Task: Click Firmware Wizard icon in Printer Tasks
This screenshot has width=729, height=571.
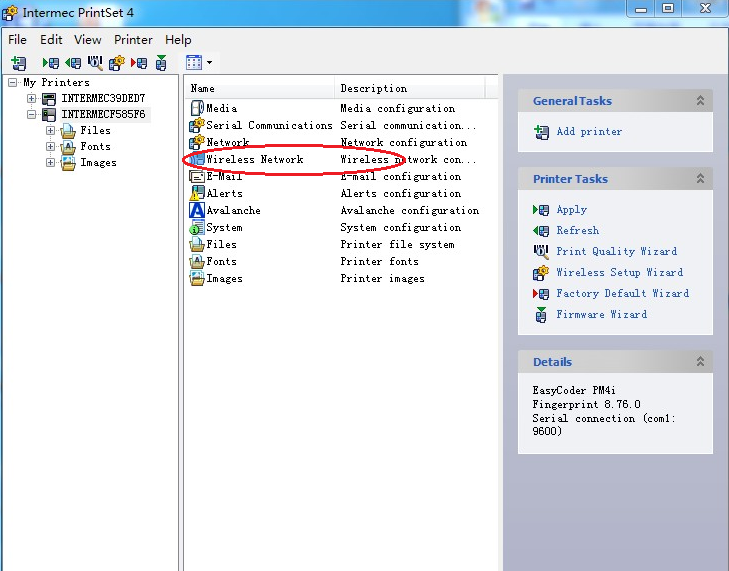Action: 541,315
